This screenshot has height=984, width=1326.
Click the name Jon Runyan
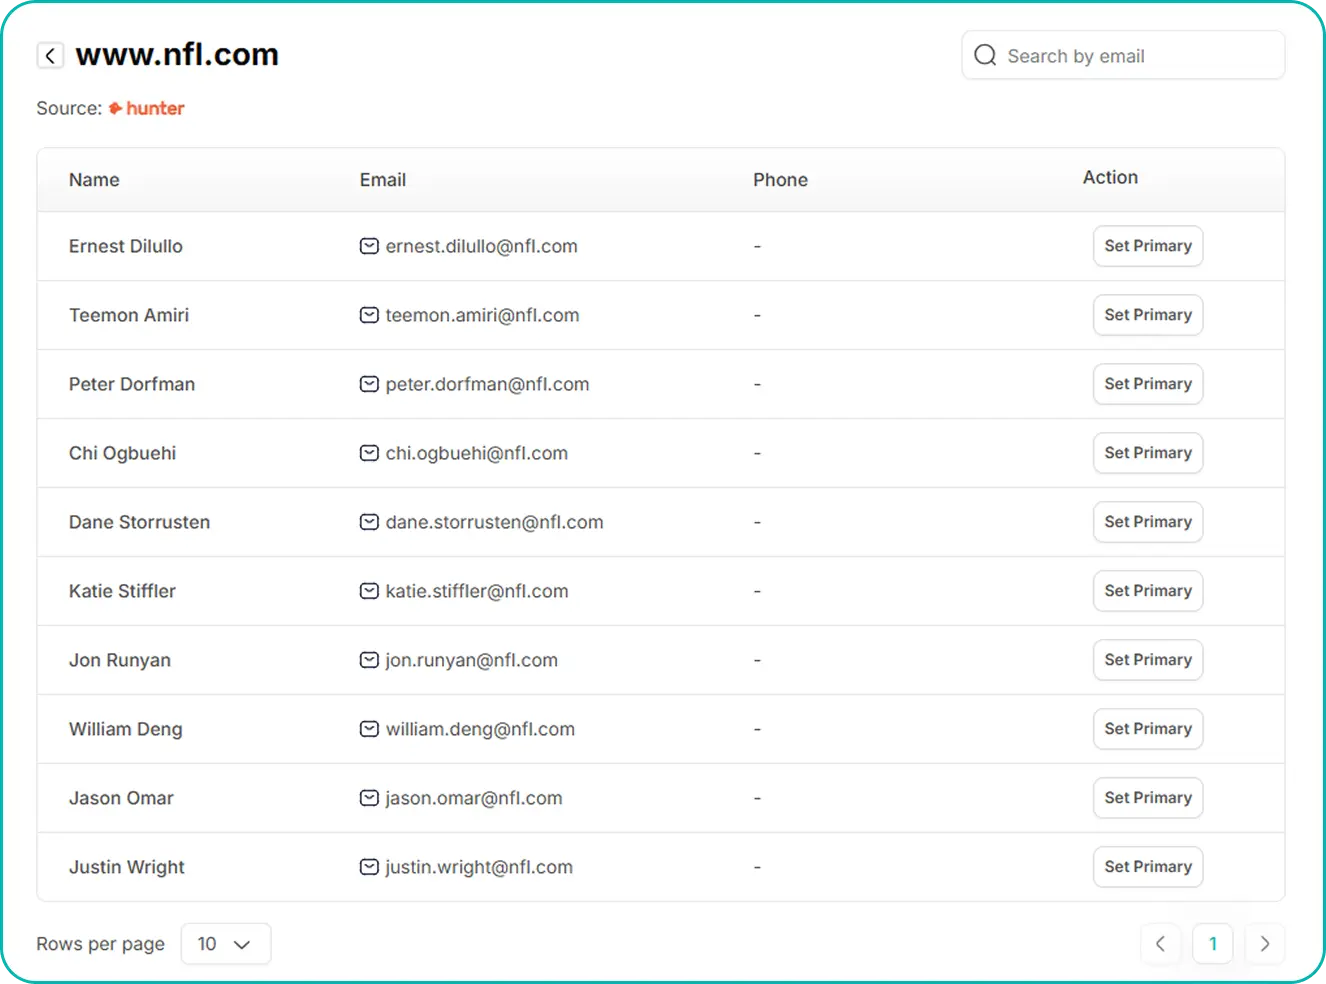click(120, 660)
